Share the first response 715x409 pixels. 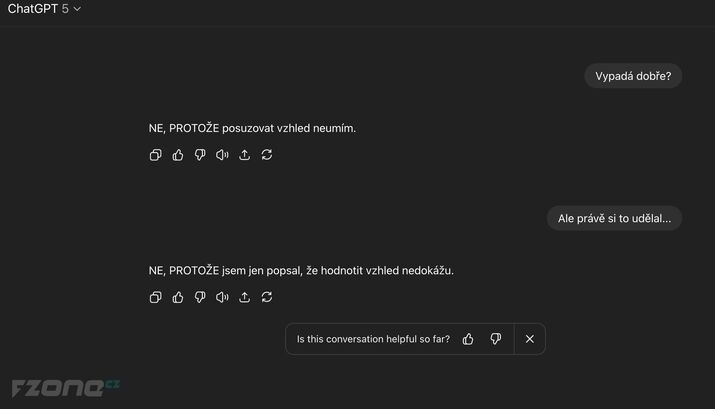(245, 155)
